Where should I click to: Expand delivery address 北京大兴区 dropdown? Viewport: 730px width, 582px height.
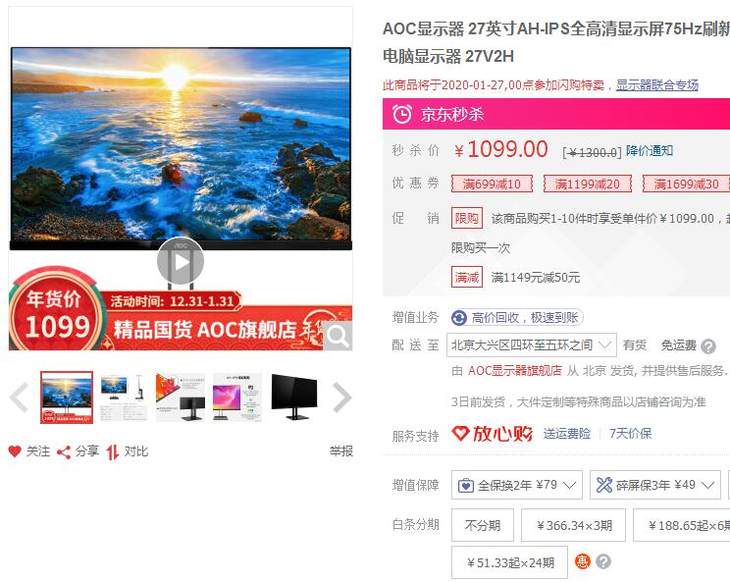coord(532,345)
